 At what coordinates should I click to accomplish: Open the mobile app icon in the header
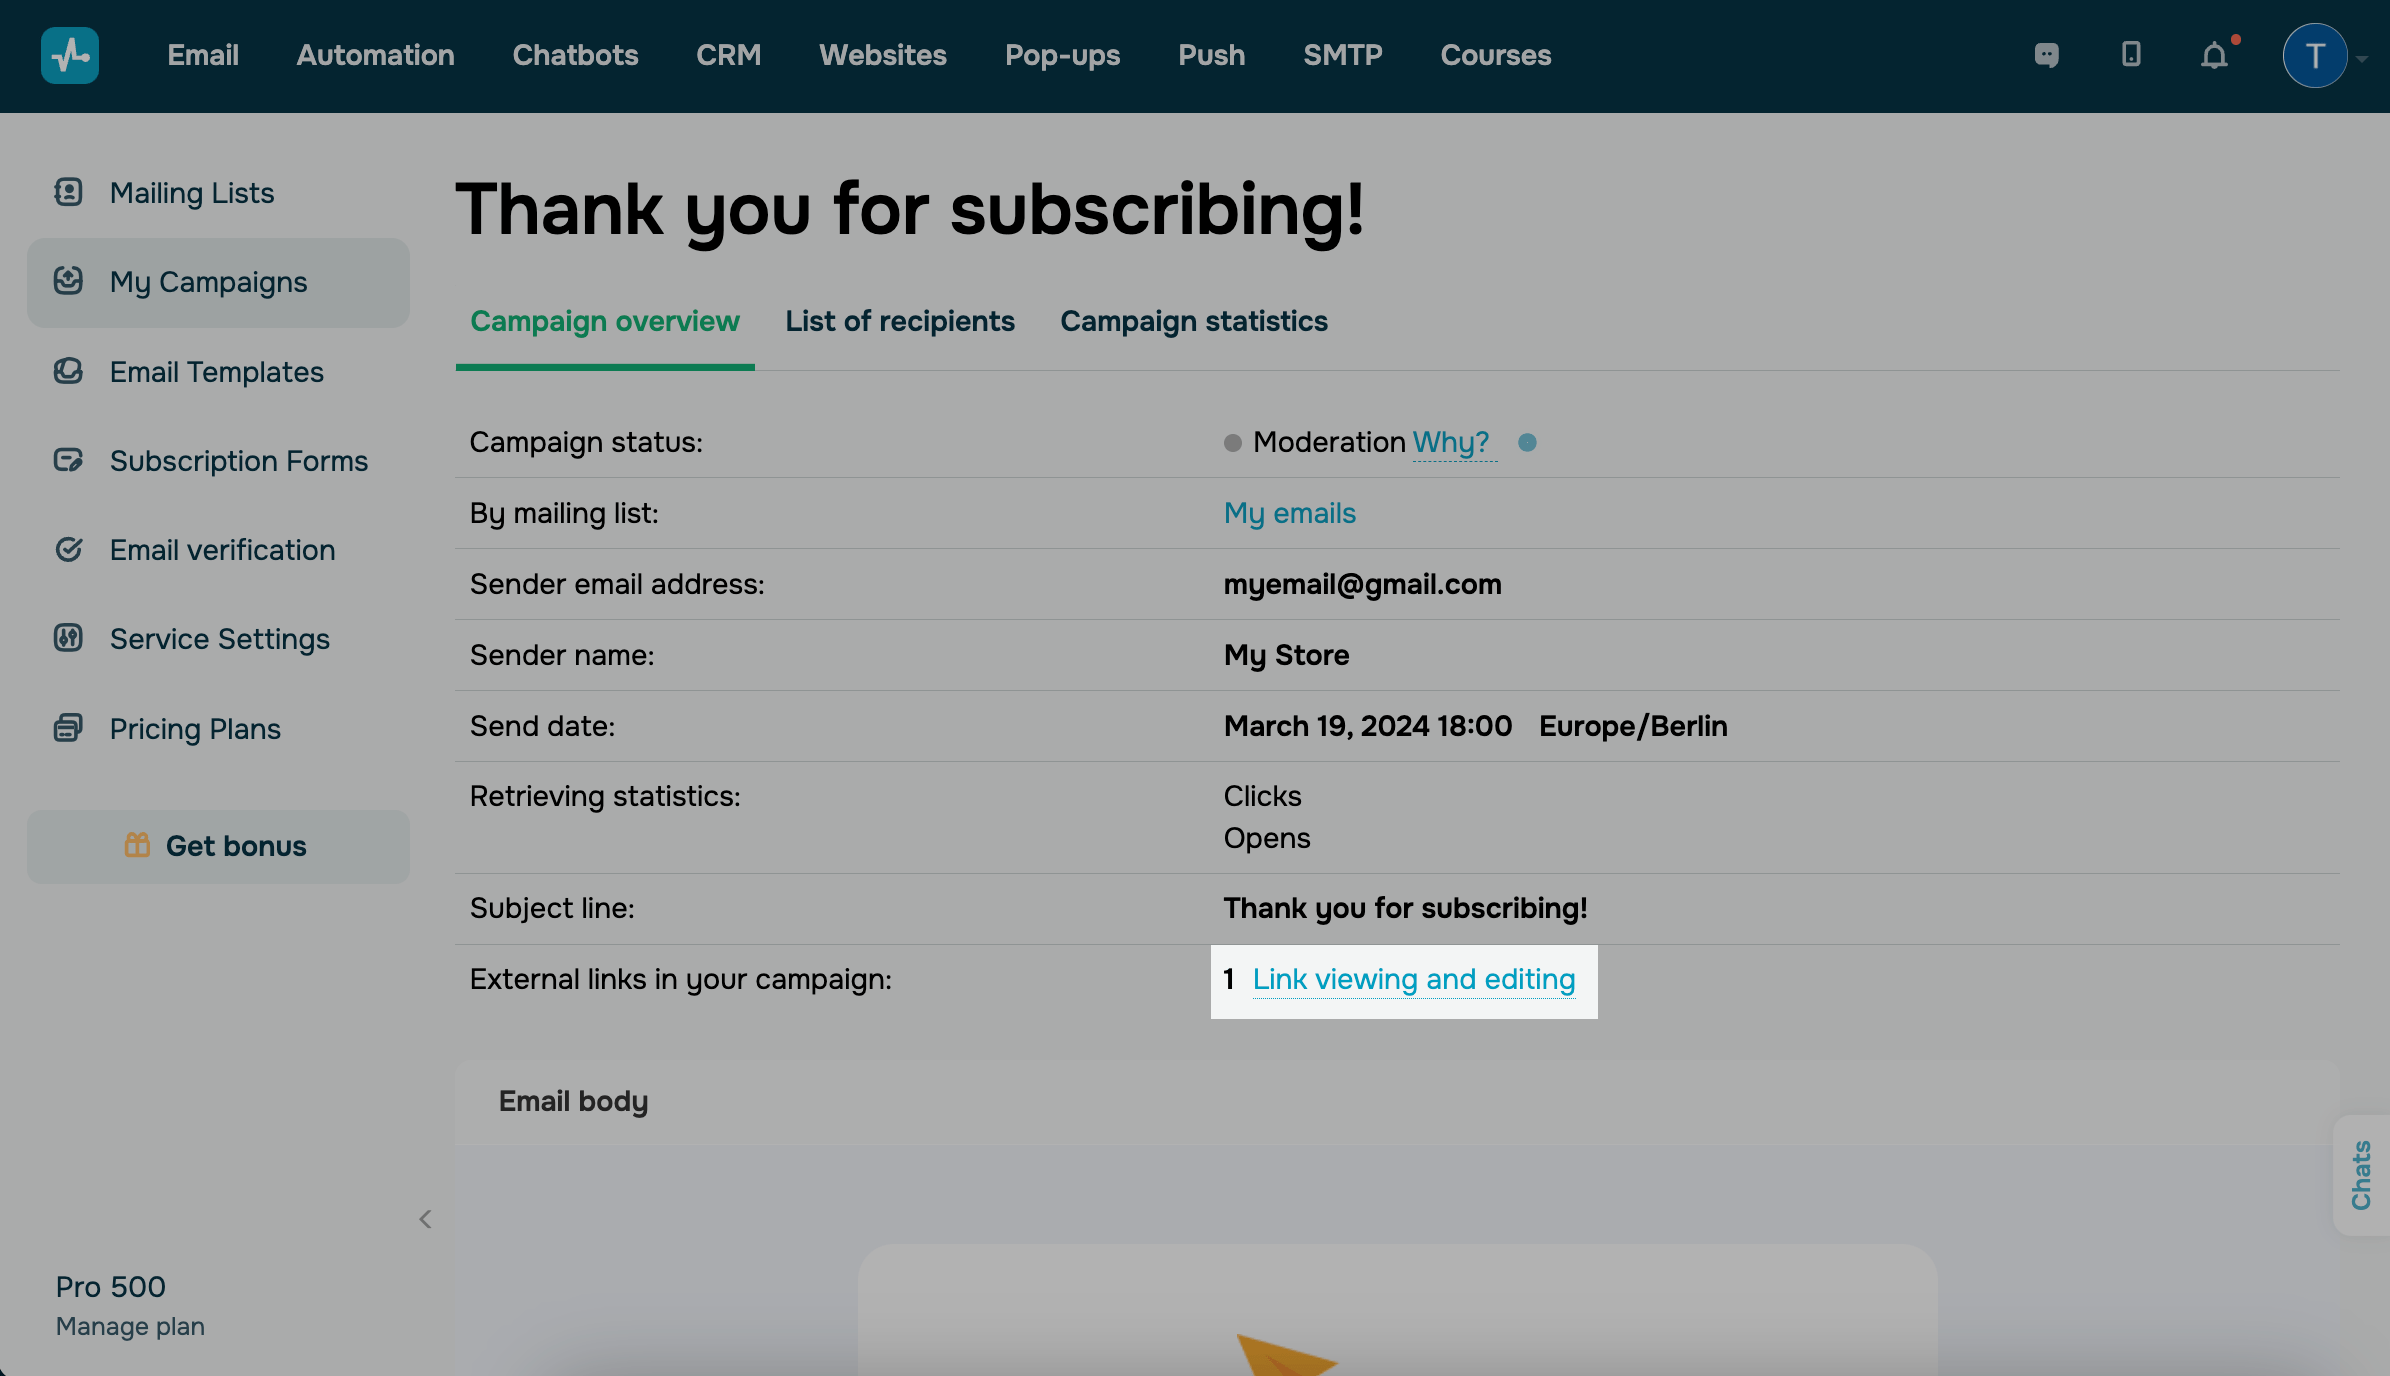(2130, 56)
